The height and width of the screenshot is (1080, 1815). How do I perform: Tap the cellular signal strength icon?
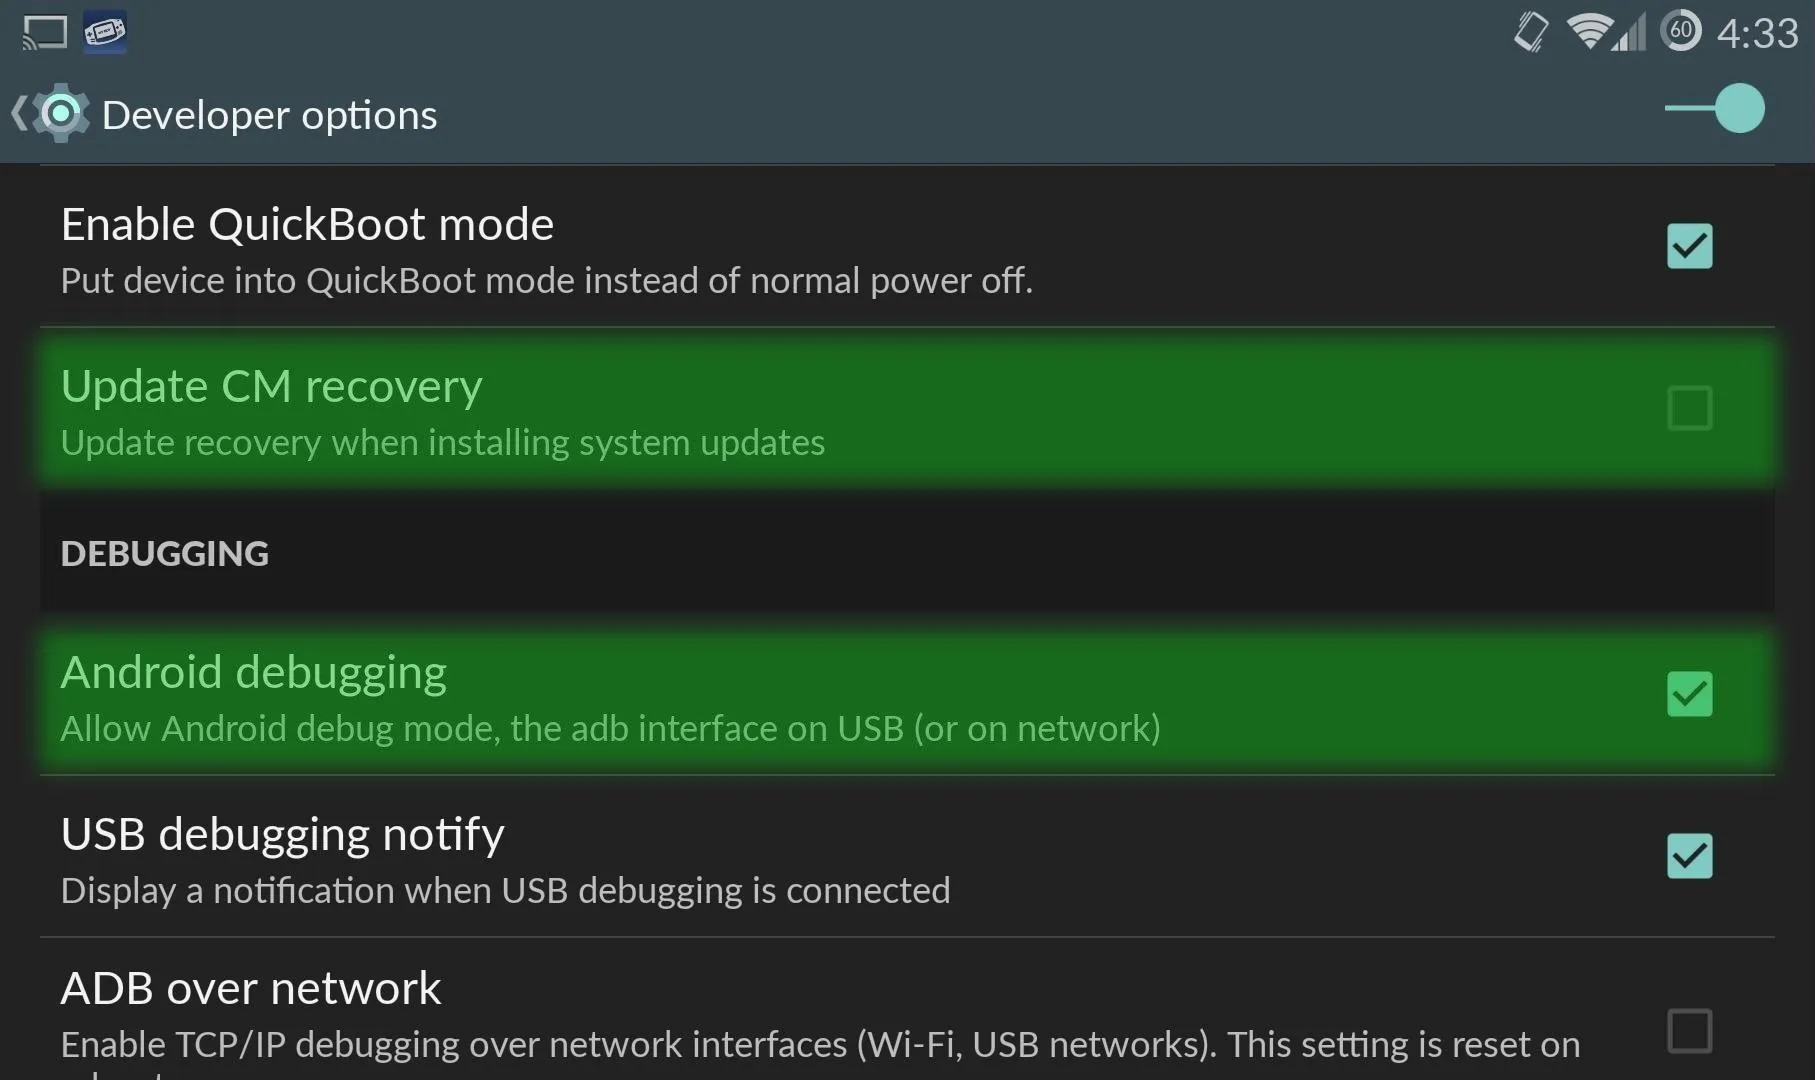[x=1629, y=32]
